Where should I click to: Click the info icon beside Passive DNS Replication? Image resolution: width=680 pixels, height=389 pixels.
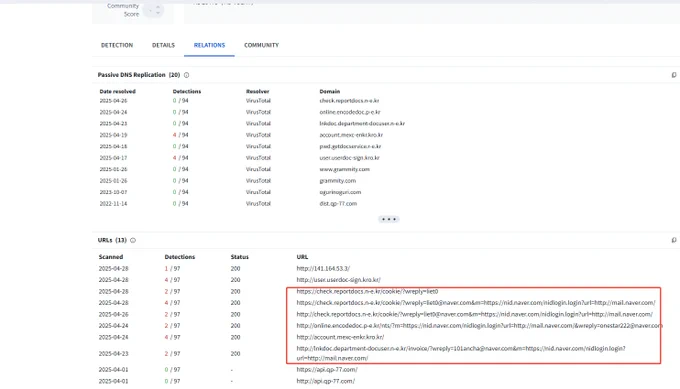point(186,75)
